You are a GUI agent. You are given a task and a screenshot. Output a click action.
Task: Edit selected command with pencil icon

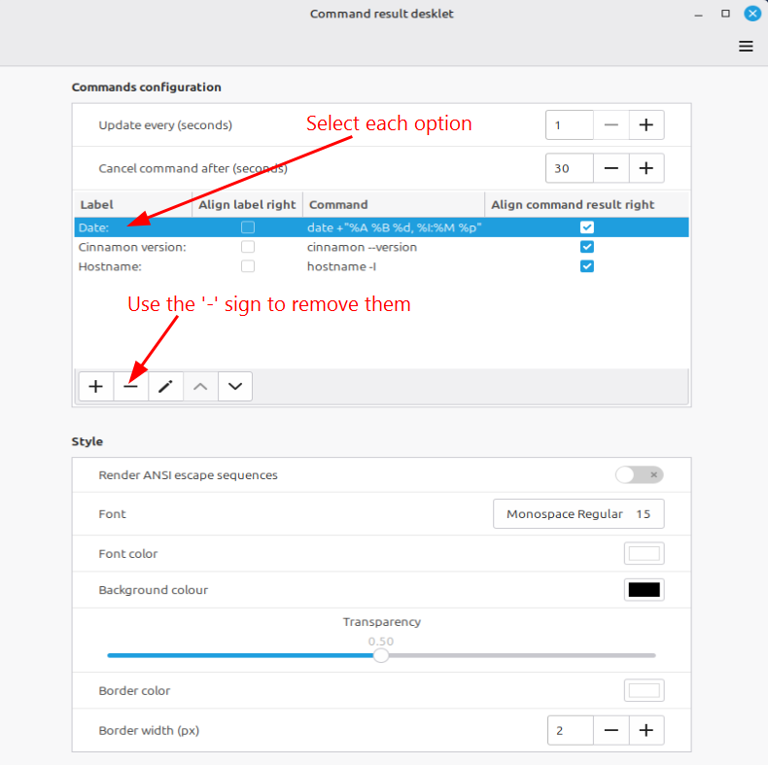coord(166,386)
